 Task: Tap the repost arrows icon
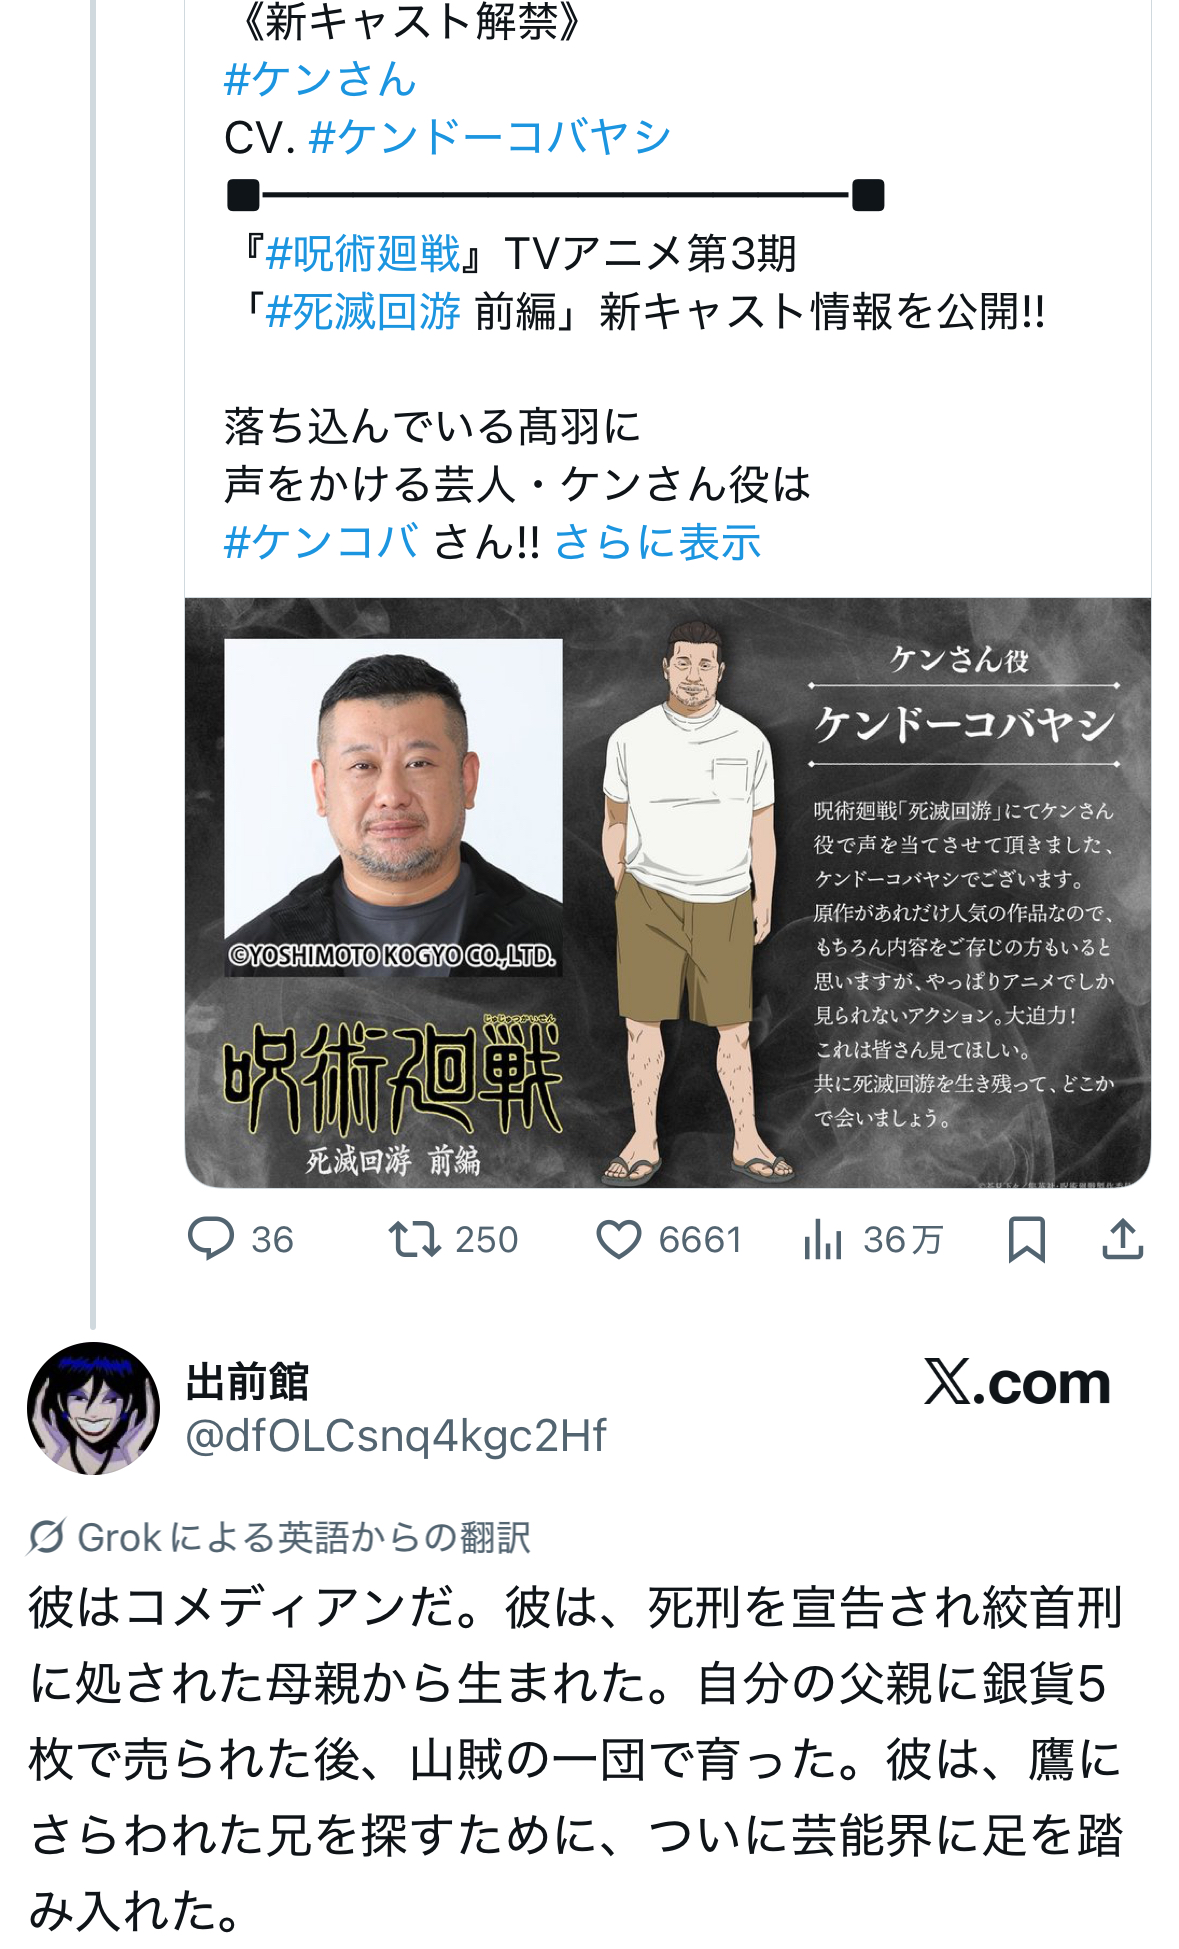tap(415, 1240)
